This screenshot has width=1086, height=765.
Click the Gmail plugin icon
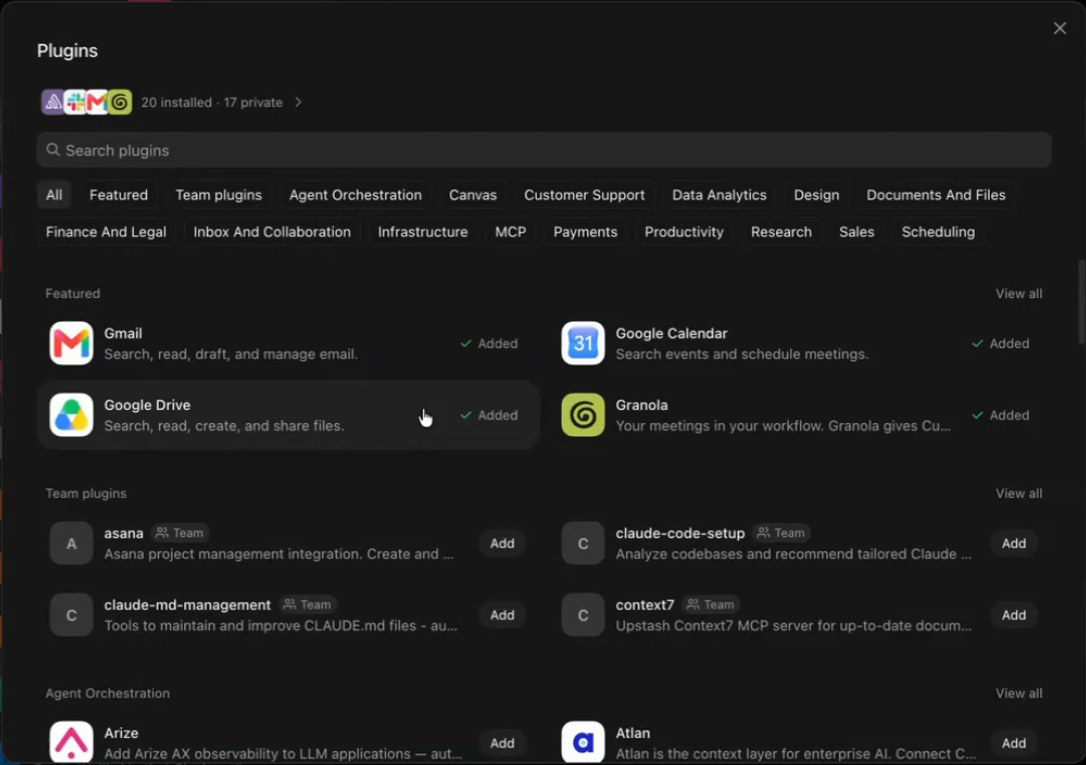[x=71, y=343]
